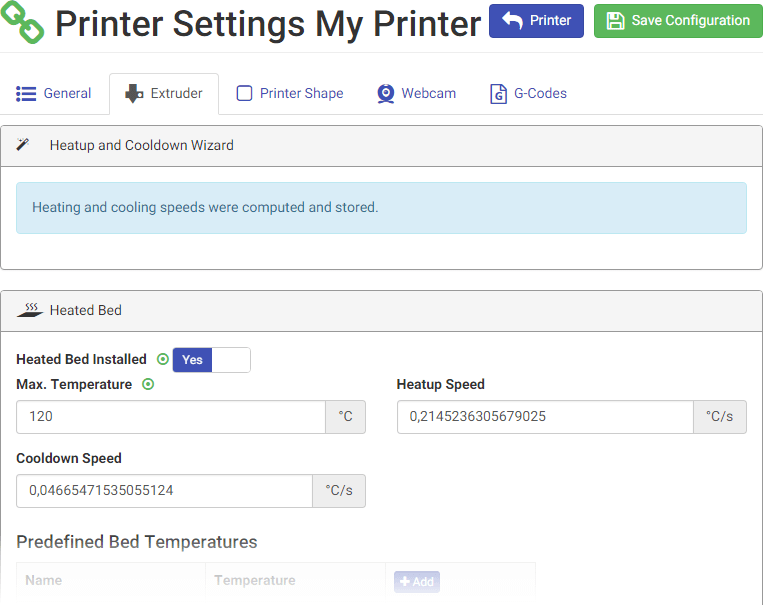
Task: Click the list icon on General tab
Action: 26,94
